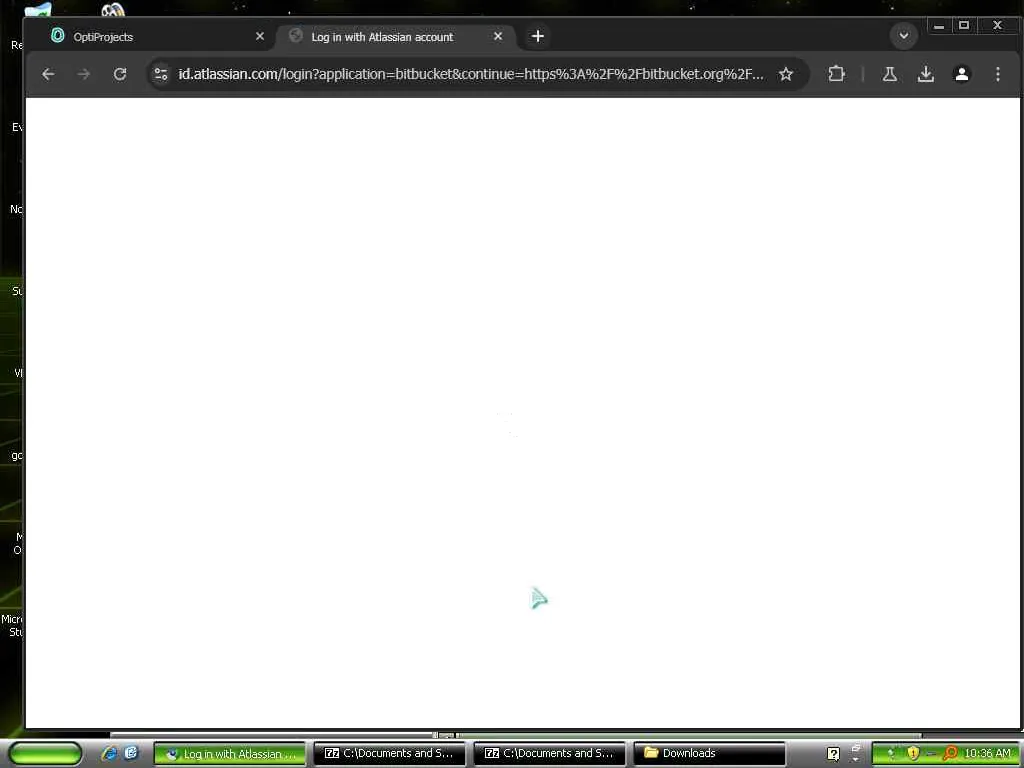Switch to first C:\Documents and S... taskbar window
This screenshot has width=1024, height=768.
(x=389, y=754)
